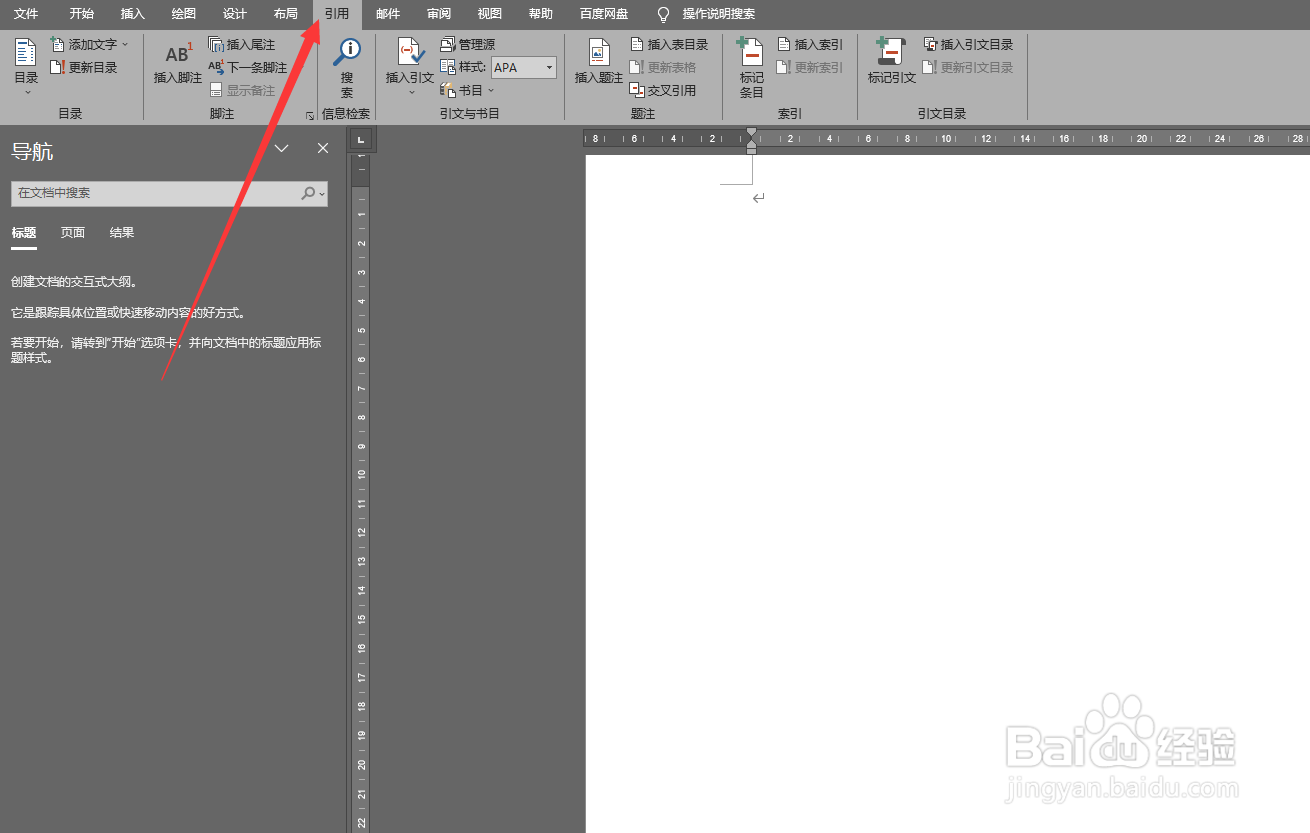The width and height of the screenshot is (1310, 833).
Task: Switch to the 开始 ribbon tab
Action: coord(82,14)
